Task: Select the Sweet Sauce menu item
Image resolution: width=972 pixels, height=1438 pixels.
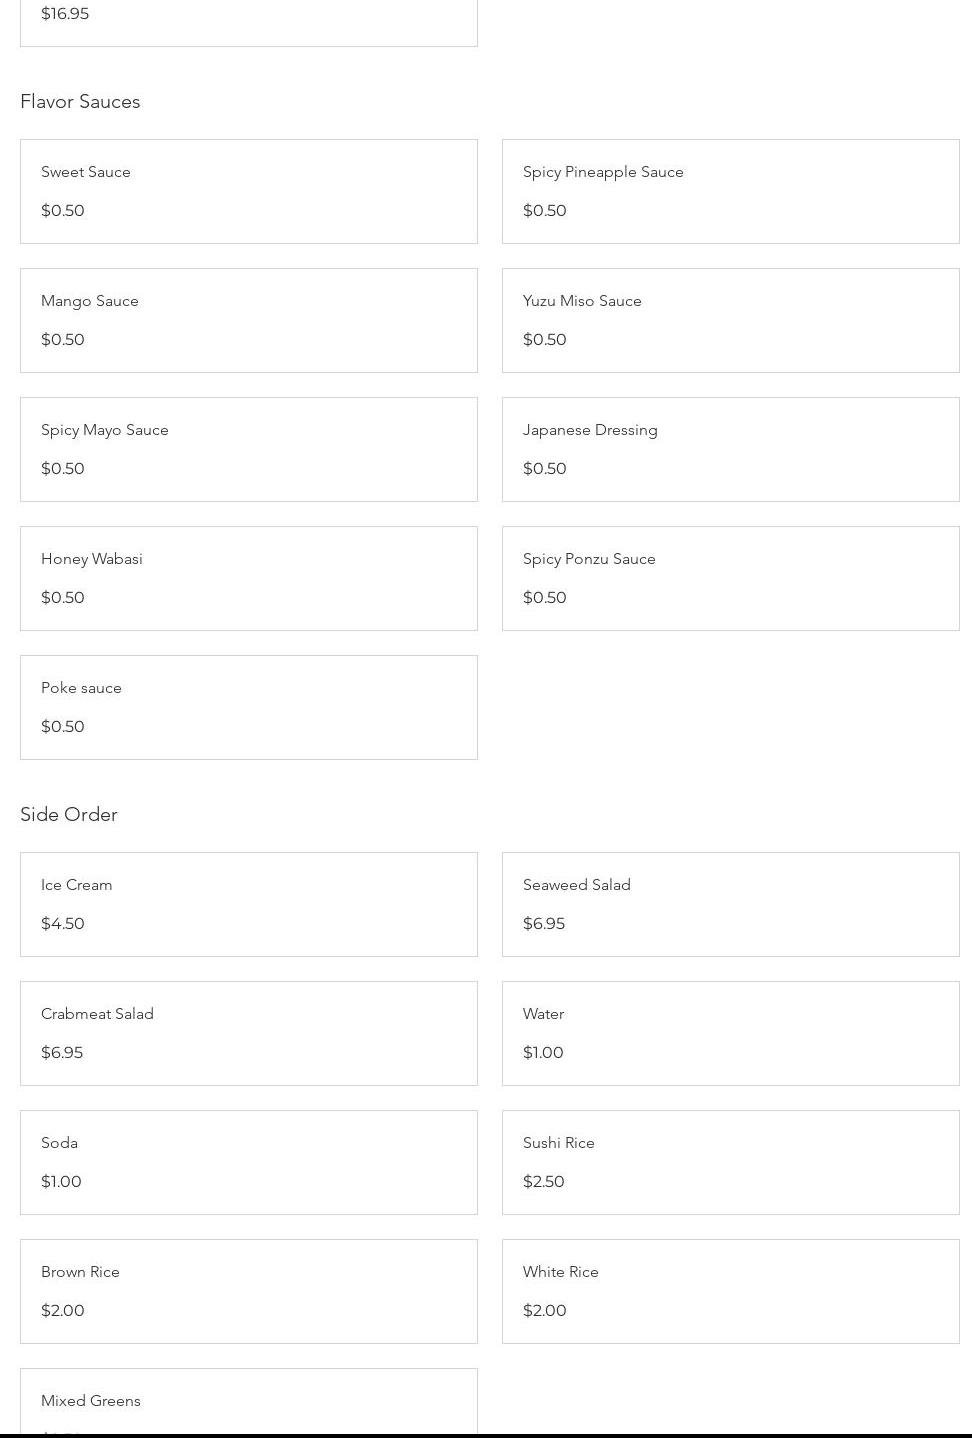Action: (x=248, y=191)
